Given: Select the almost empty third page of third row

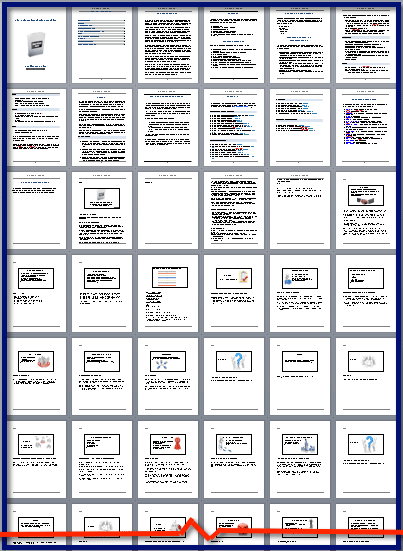Looking at the screenshot, I should (168, 210).
